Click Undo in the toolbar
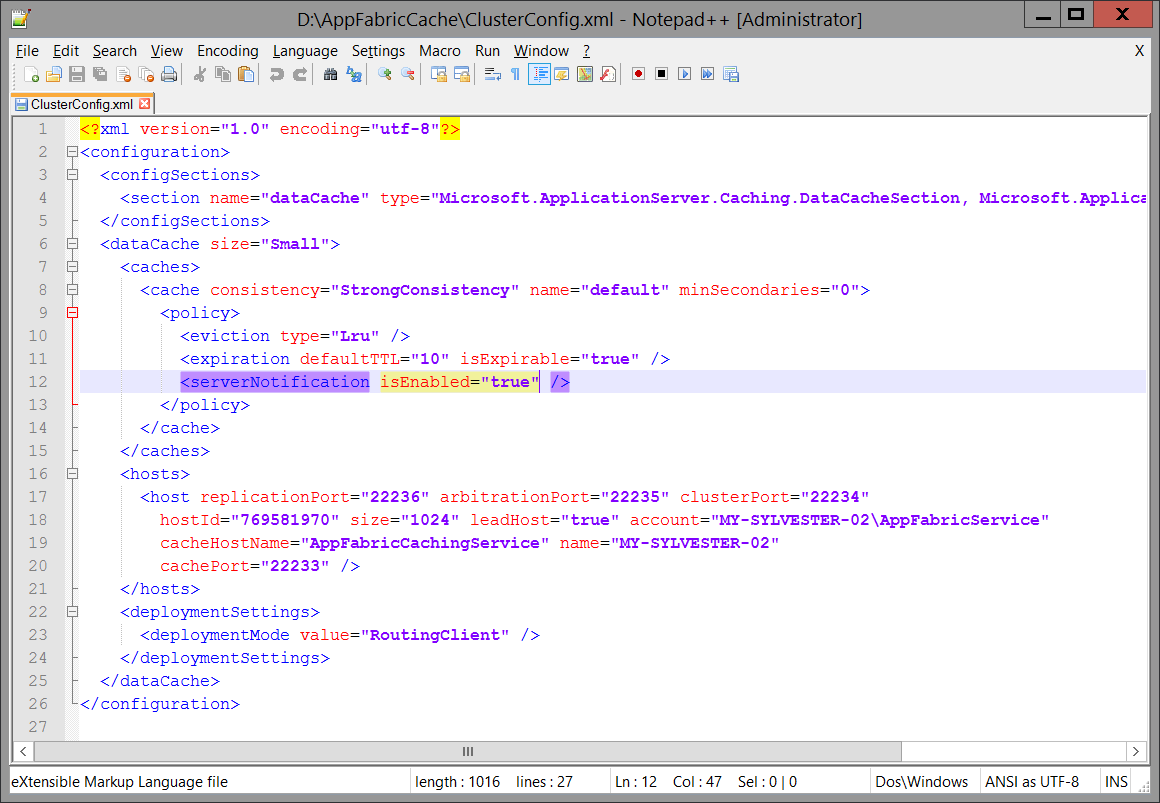Screen dimensions: 1160x803 [x=275, y=73]
